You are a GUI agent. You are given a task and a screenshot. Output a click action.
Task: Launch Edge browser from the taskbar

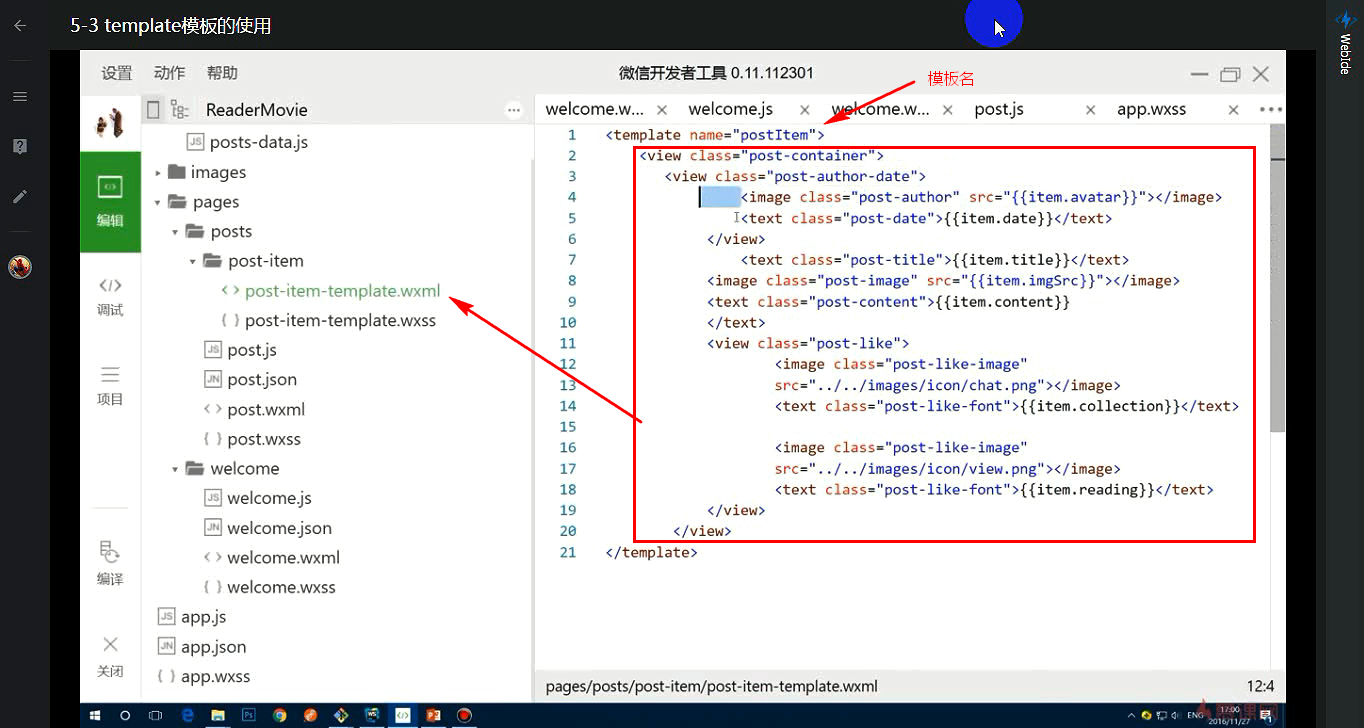point(187,716)
